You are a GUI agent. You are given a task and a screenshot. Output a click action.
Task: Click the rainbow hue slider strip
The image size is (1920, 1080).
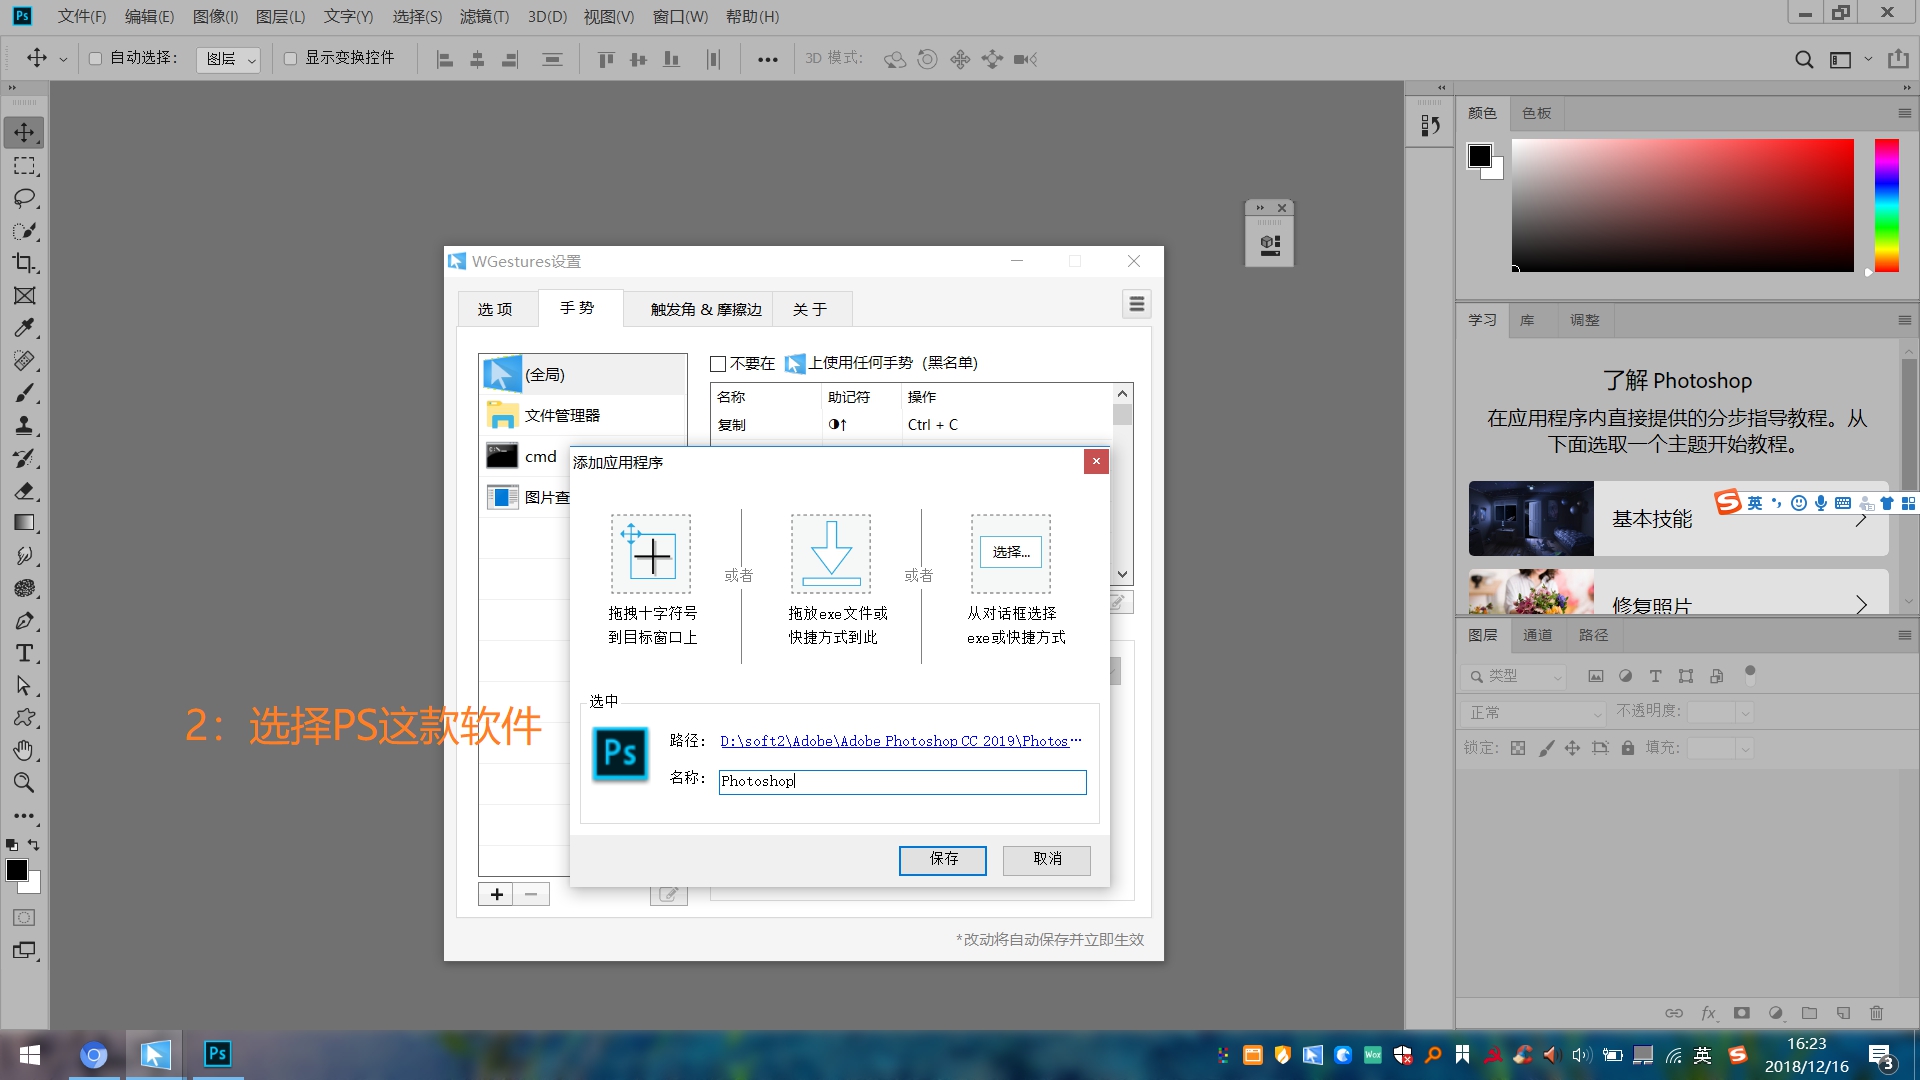[1887, 205]
